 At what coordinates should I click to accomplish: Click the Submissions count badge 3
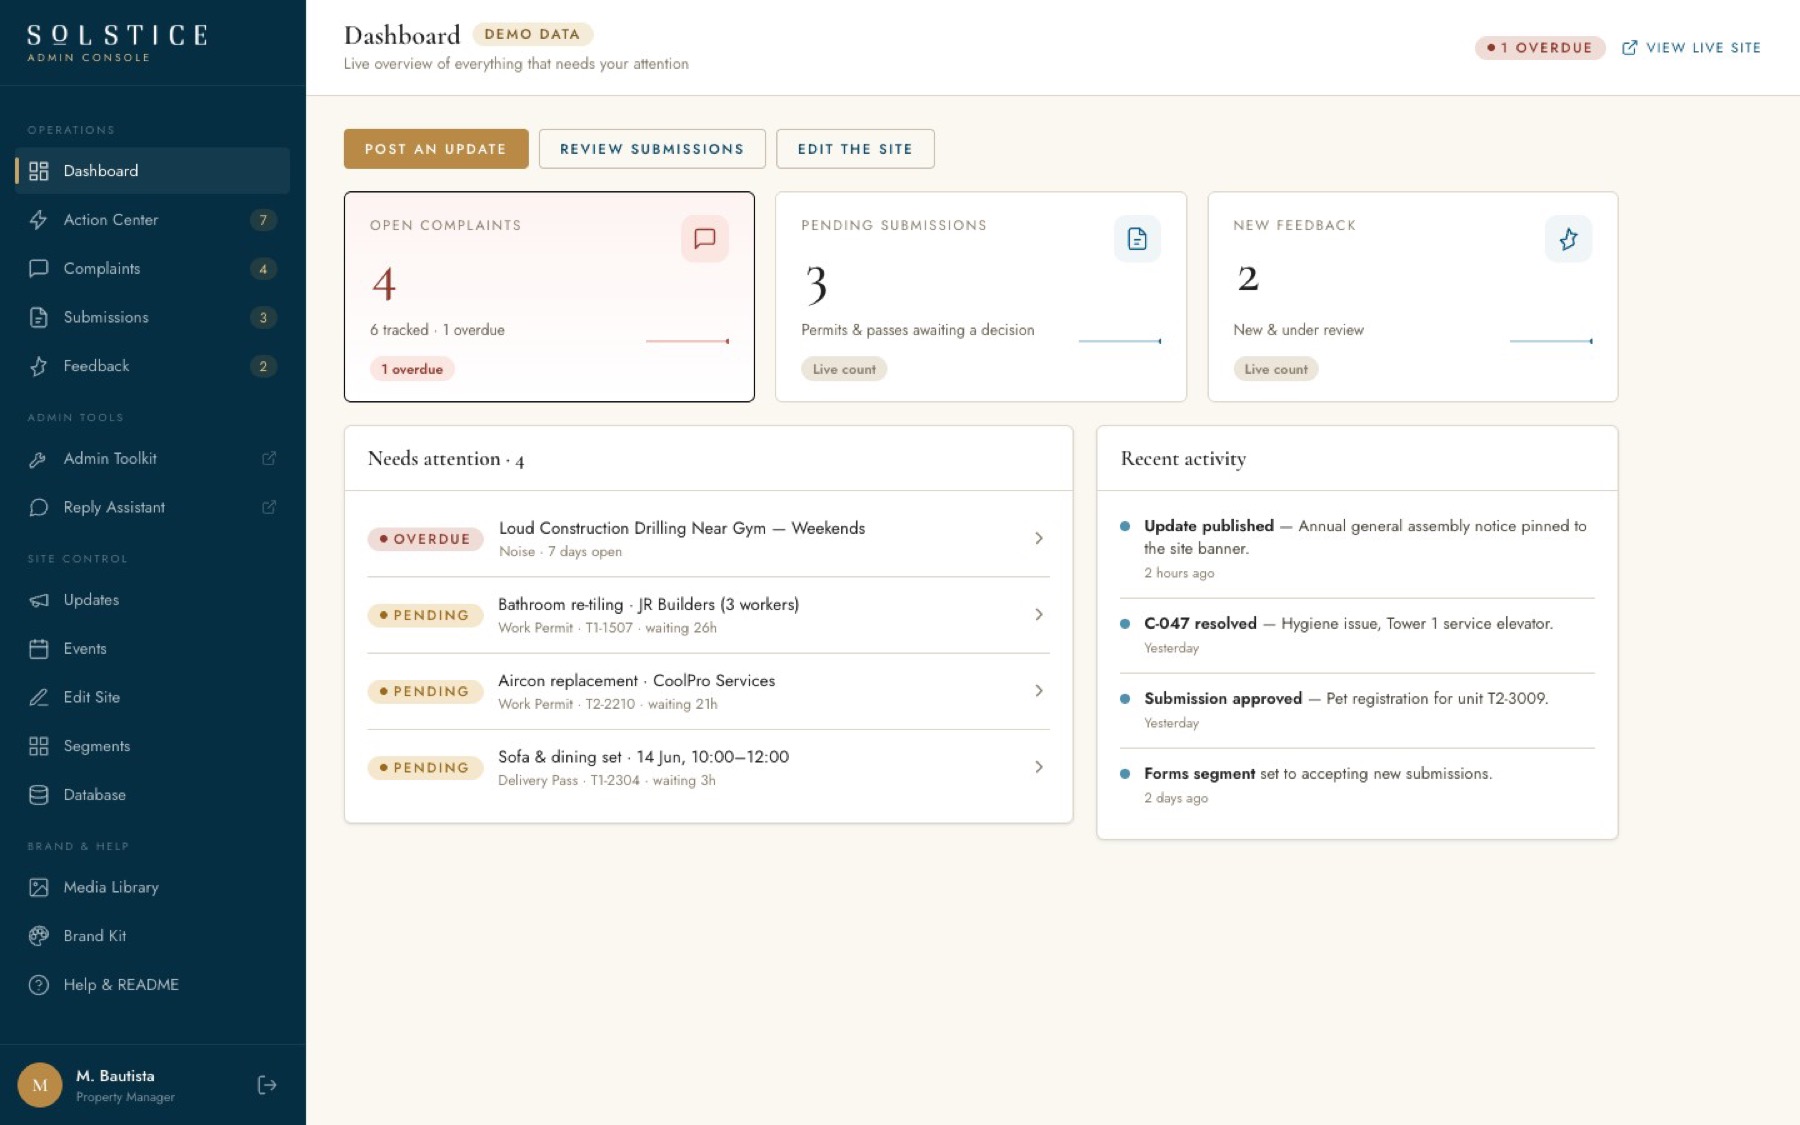pyautogui.click(x=263, y=317)
